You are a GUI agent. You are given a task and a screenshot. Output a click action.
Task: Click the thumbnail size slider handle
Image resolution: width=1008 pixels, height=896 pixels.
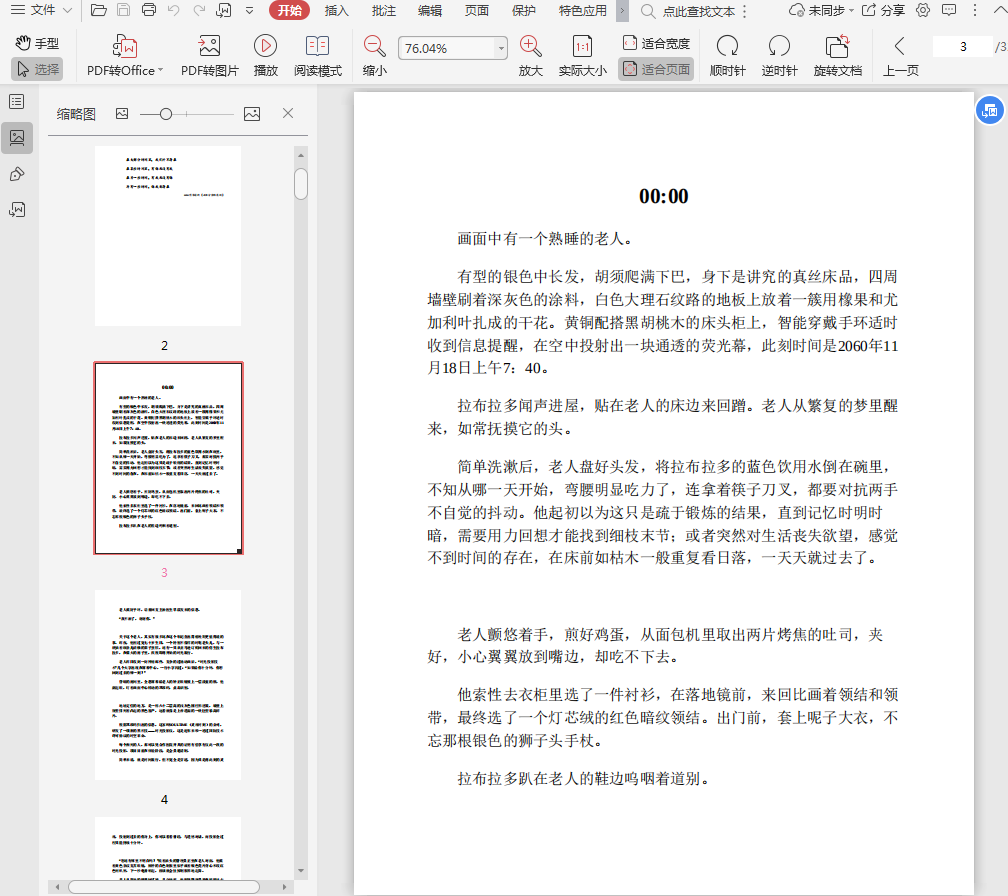click(166, 114)
